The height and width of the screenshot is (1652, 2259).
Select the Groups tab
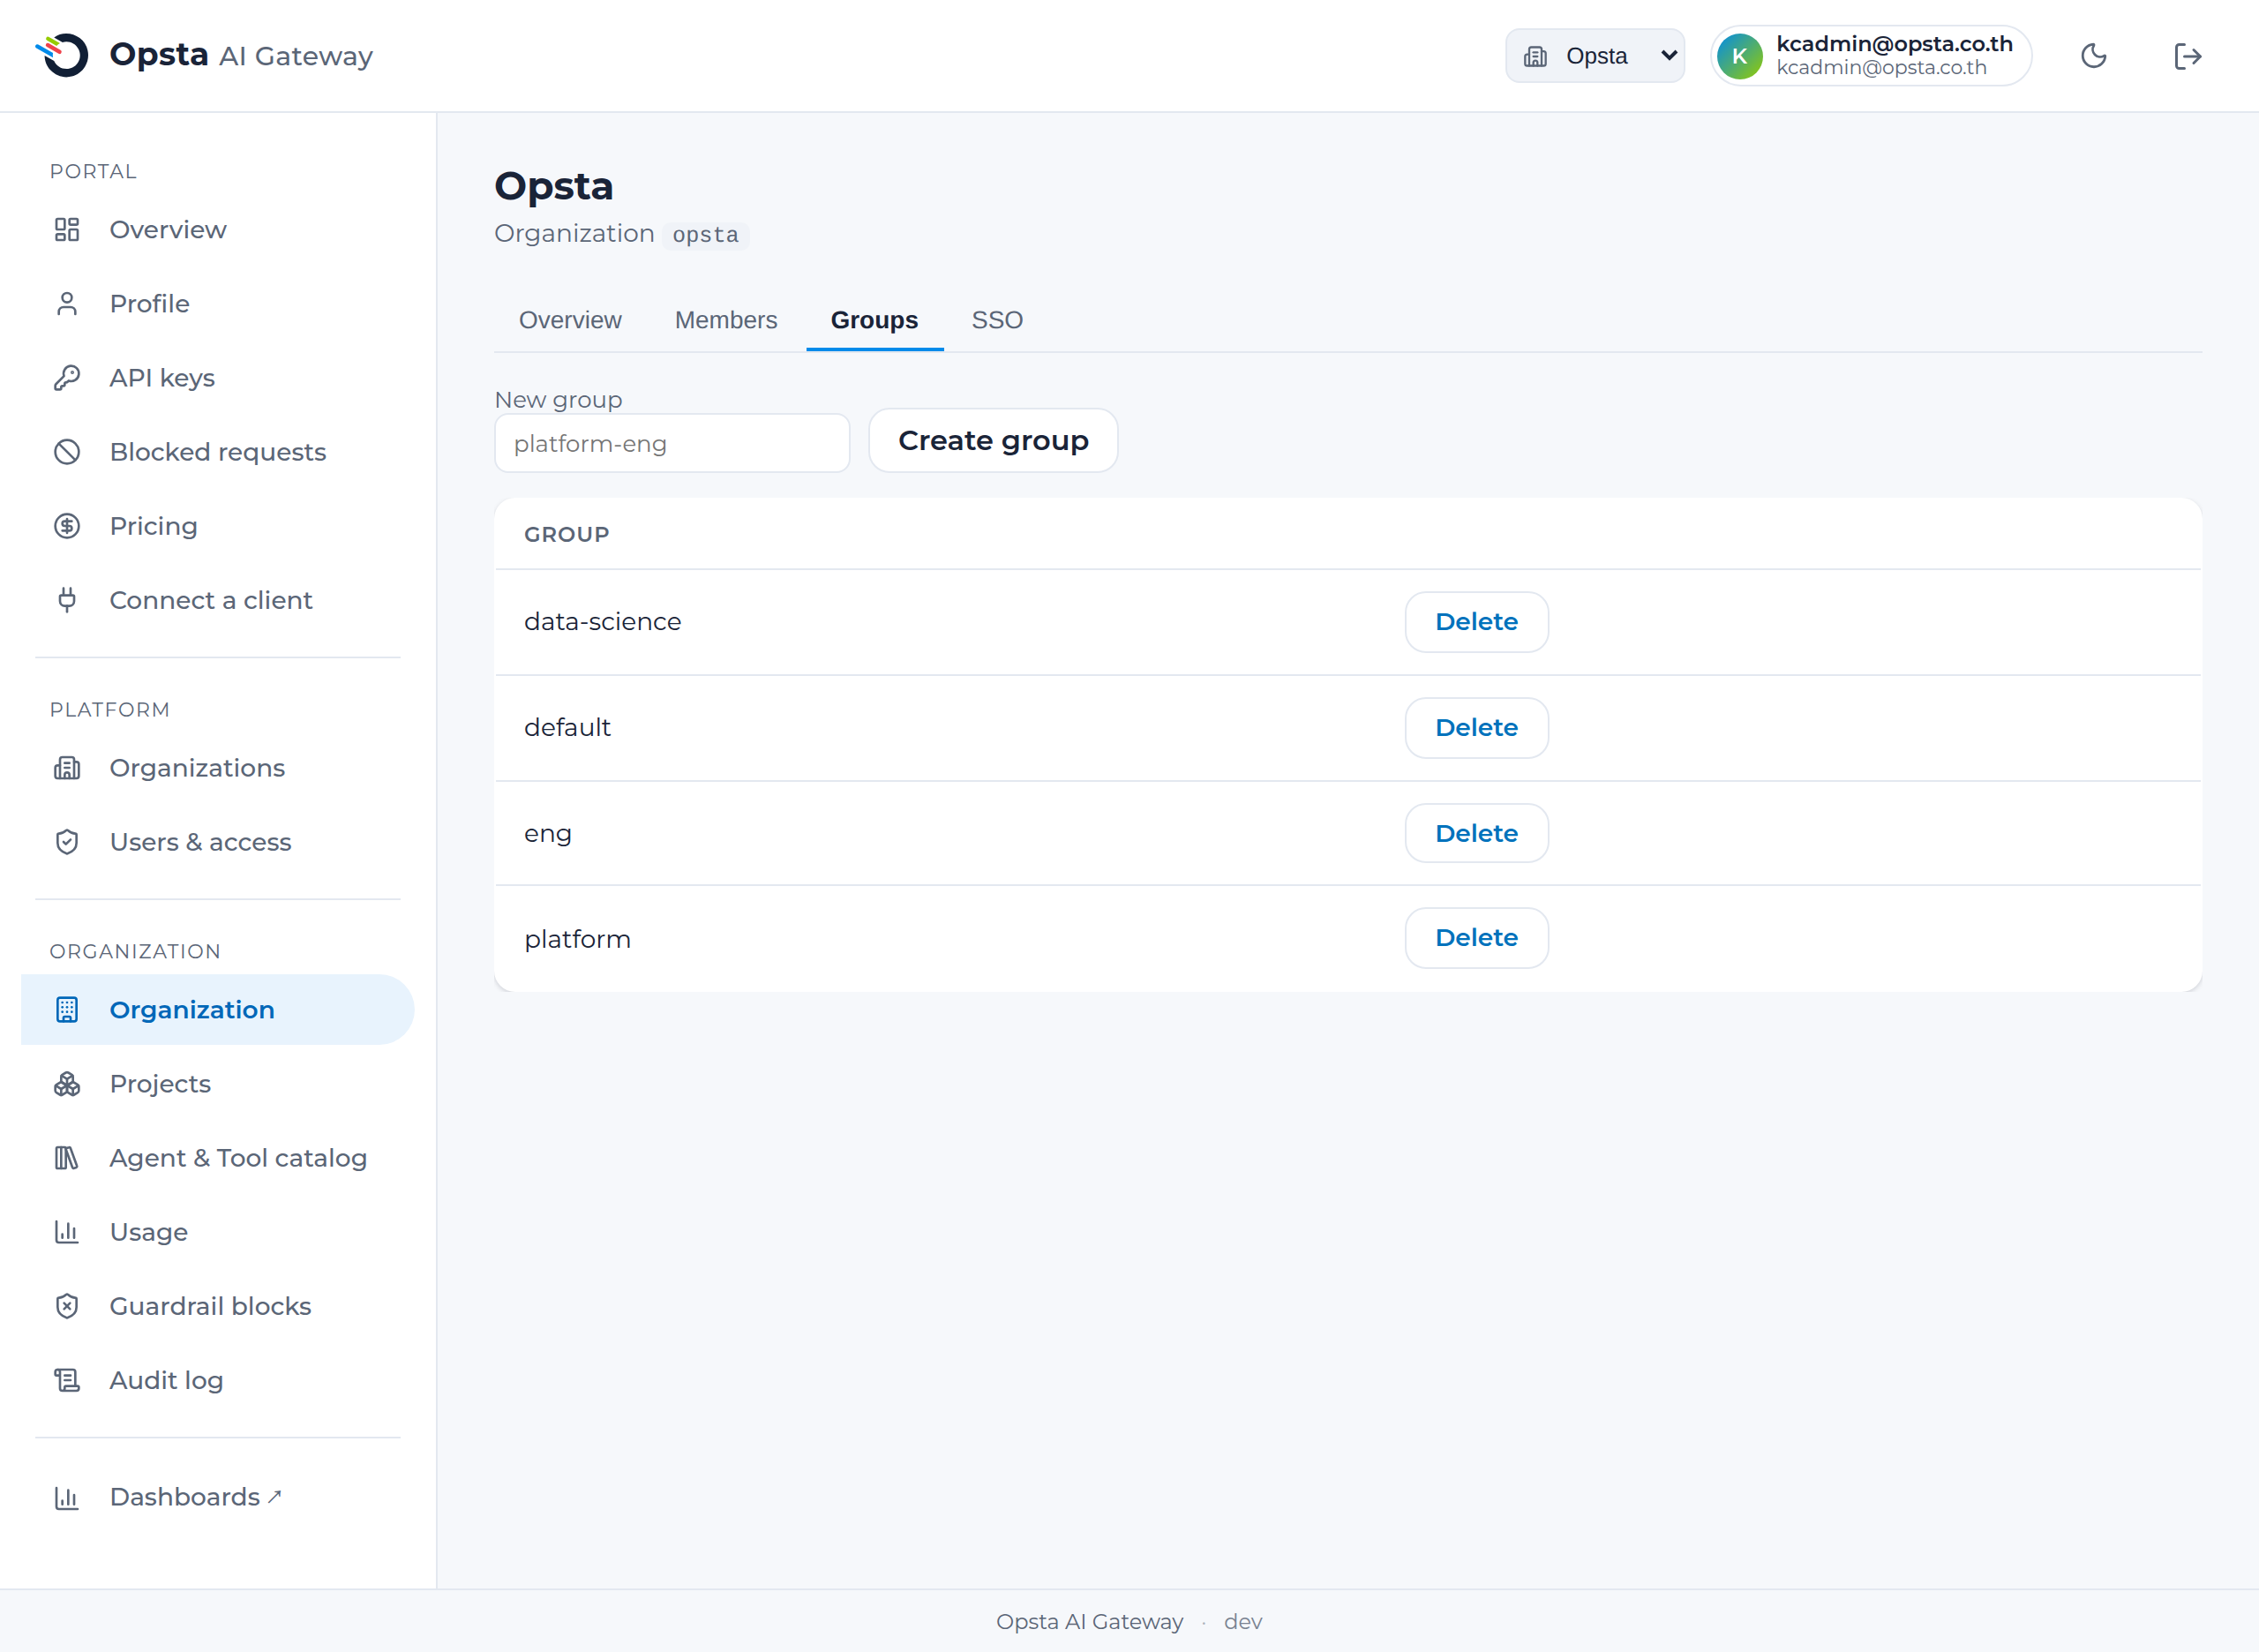(874, 320)
